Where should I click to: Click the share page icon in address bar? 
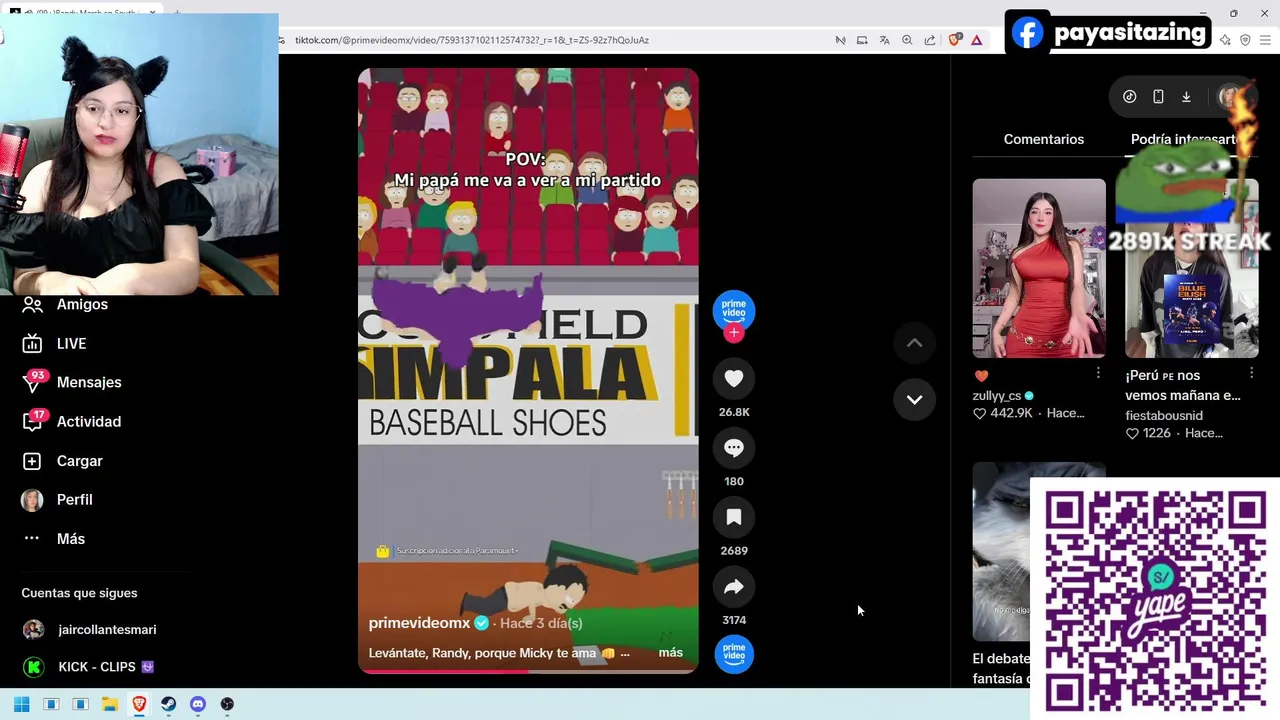(x=930, y=40)
